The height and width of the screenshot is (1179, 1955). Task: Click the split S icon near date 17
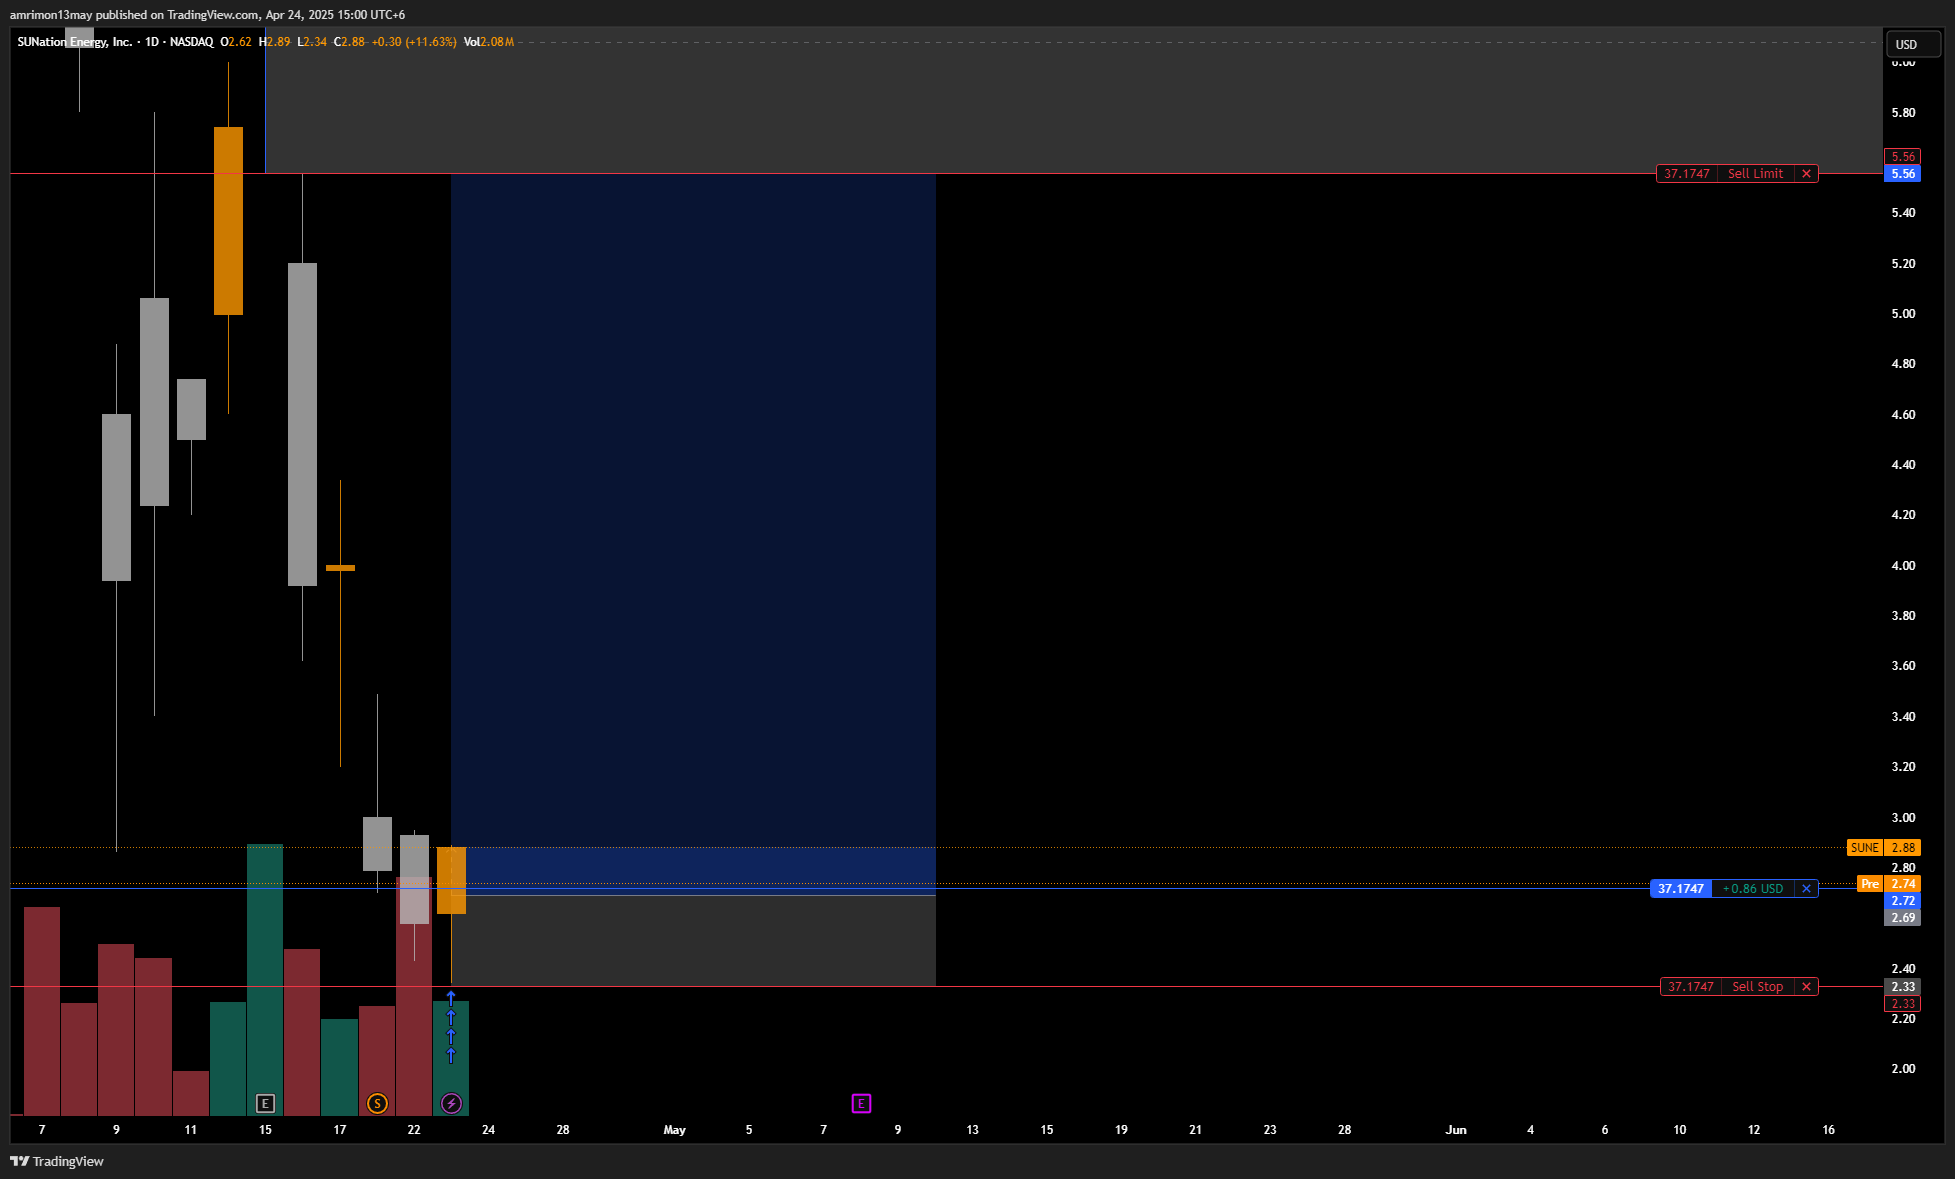pos(377,1103)
